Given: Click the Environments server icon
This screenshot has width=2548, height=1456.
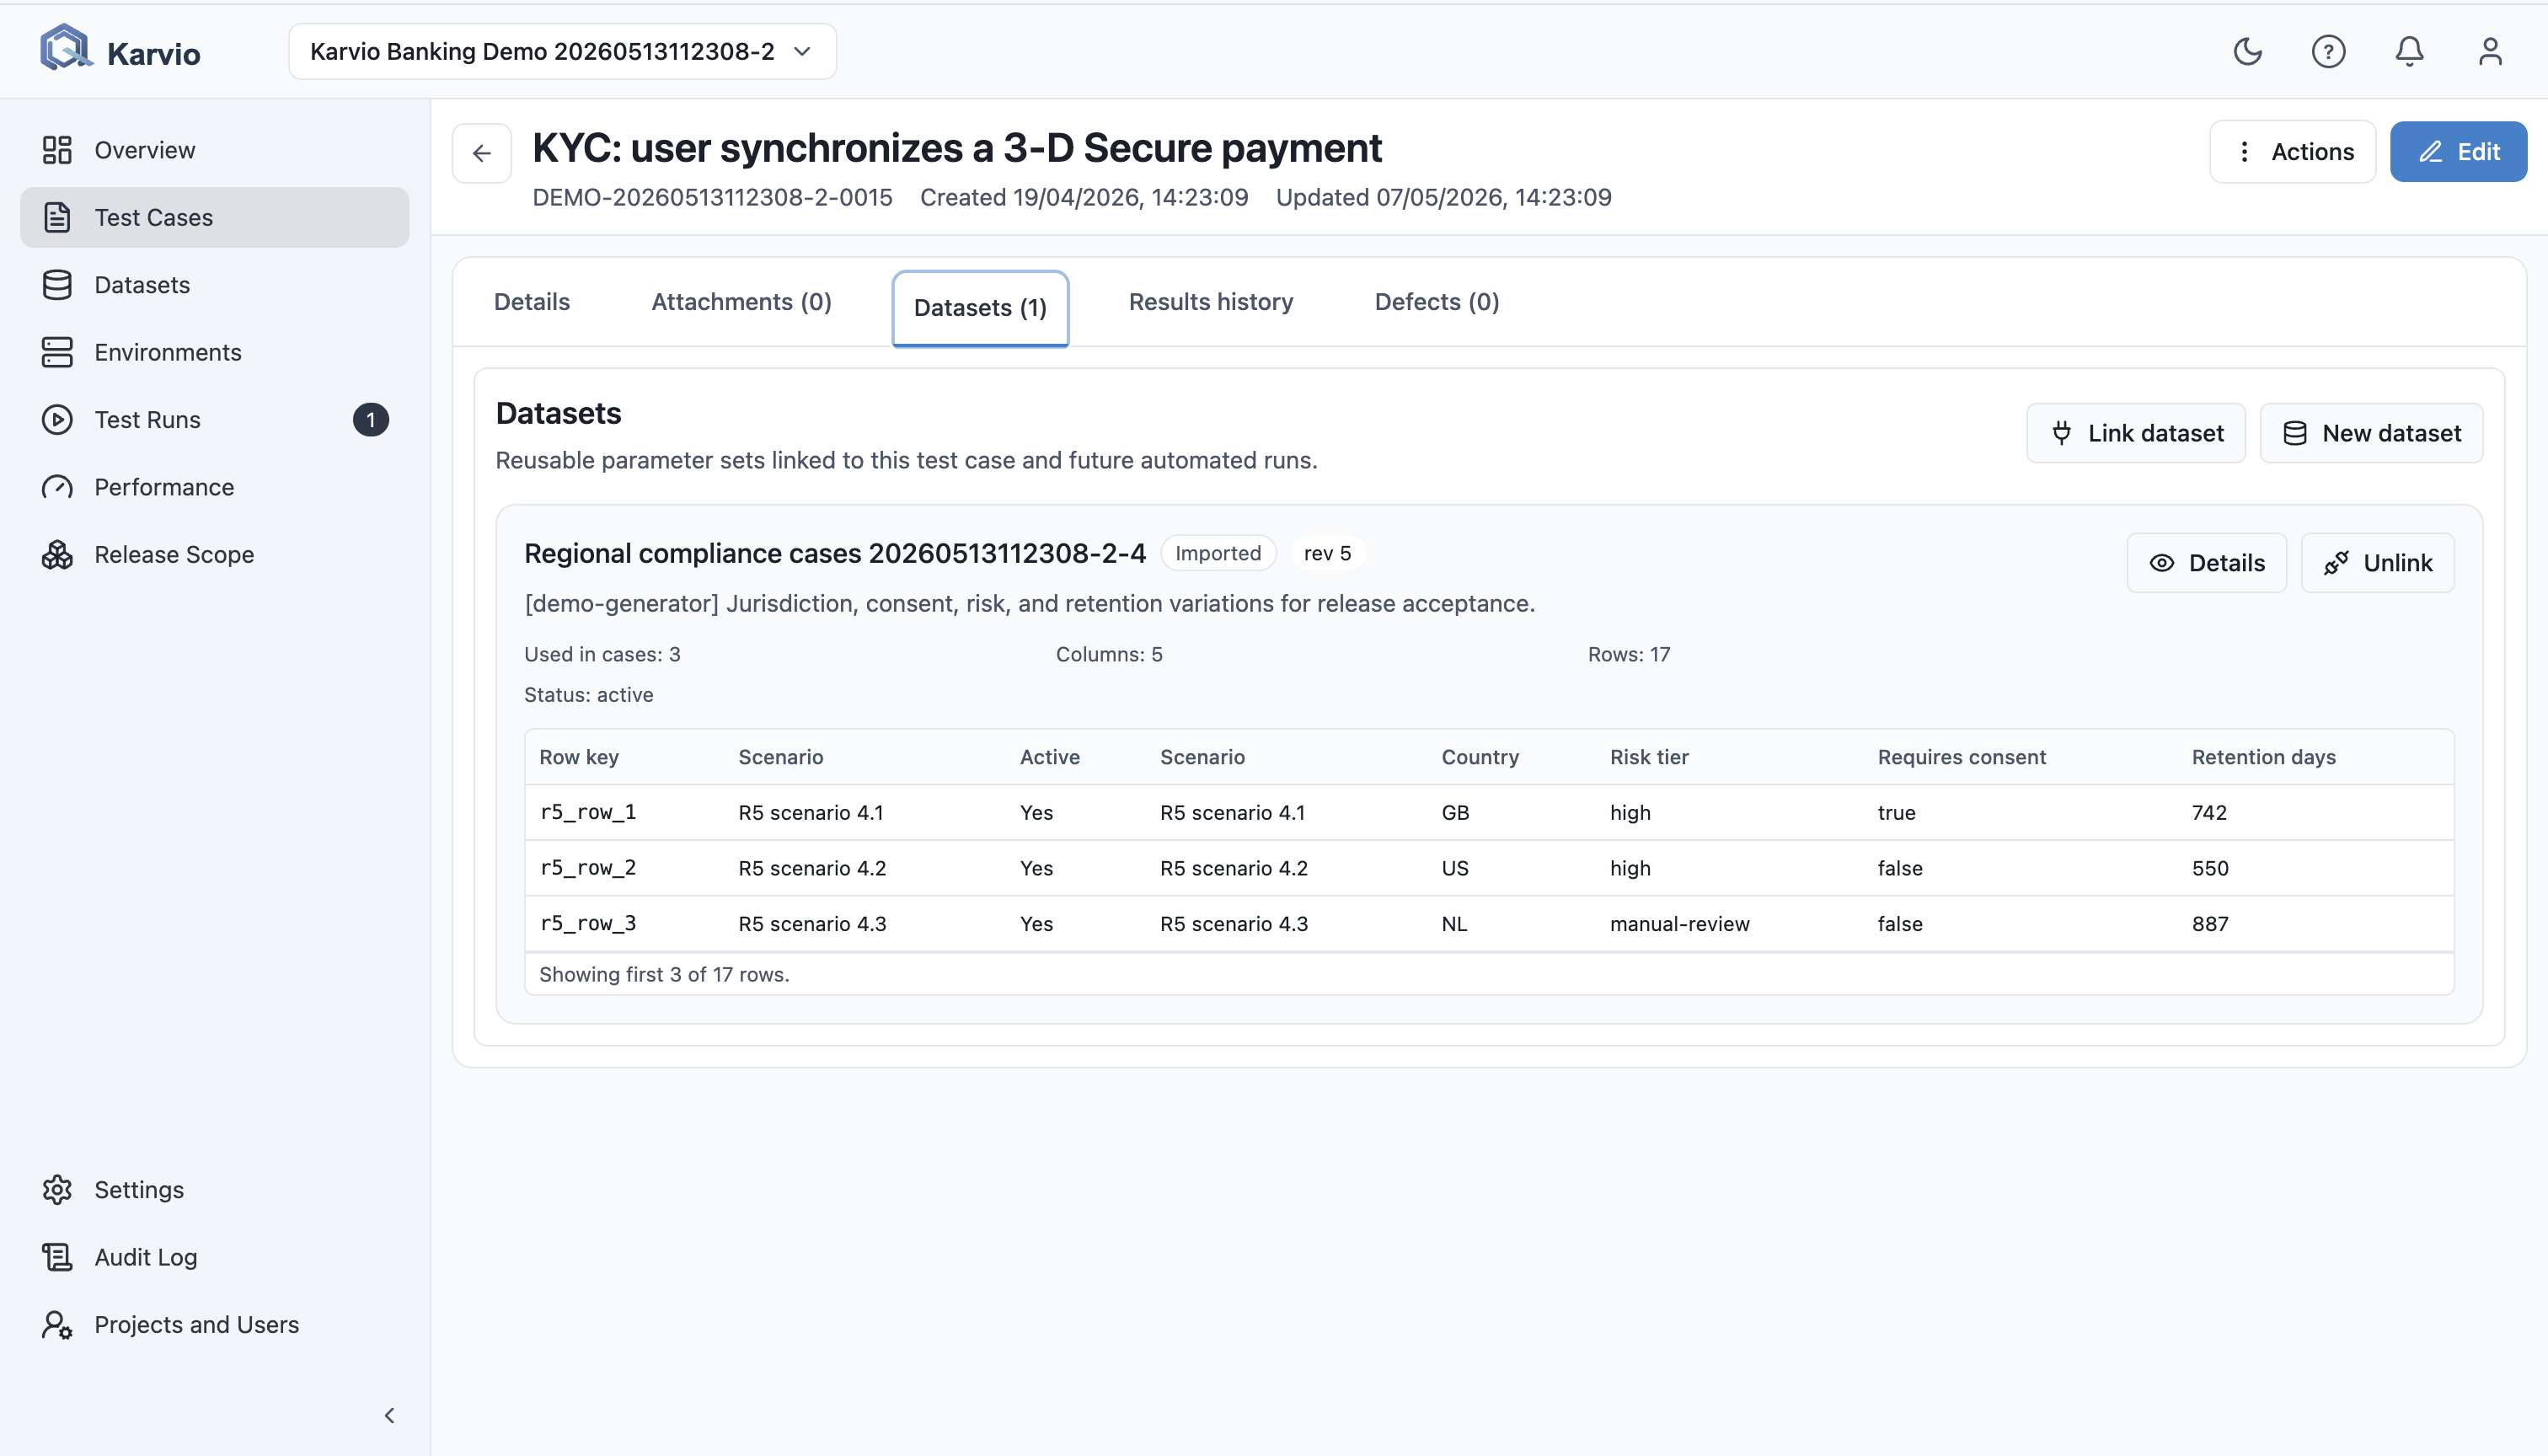Looking at the screenshot, I should point(57,352).
